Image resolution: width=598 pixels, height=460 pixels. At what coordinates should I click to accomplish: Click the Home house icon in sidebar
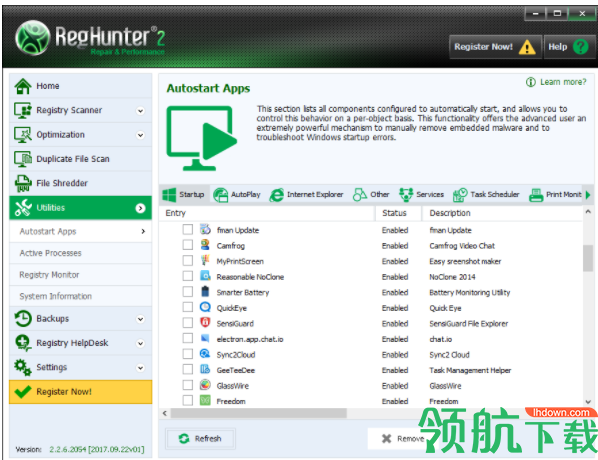(23, 86)
